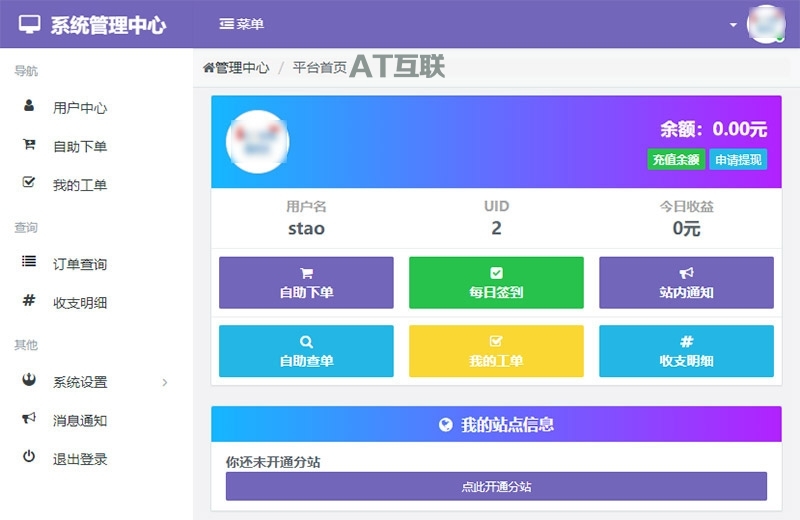Click the 点此开通分站 button
This screenshot has height=520, width=800.
[496, 486]
